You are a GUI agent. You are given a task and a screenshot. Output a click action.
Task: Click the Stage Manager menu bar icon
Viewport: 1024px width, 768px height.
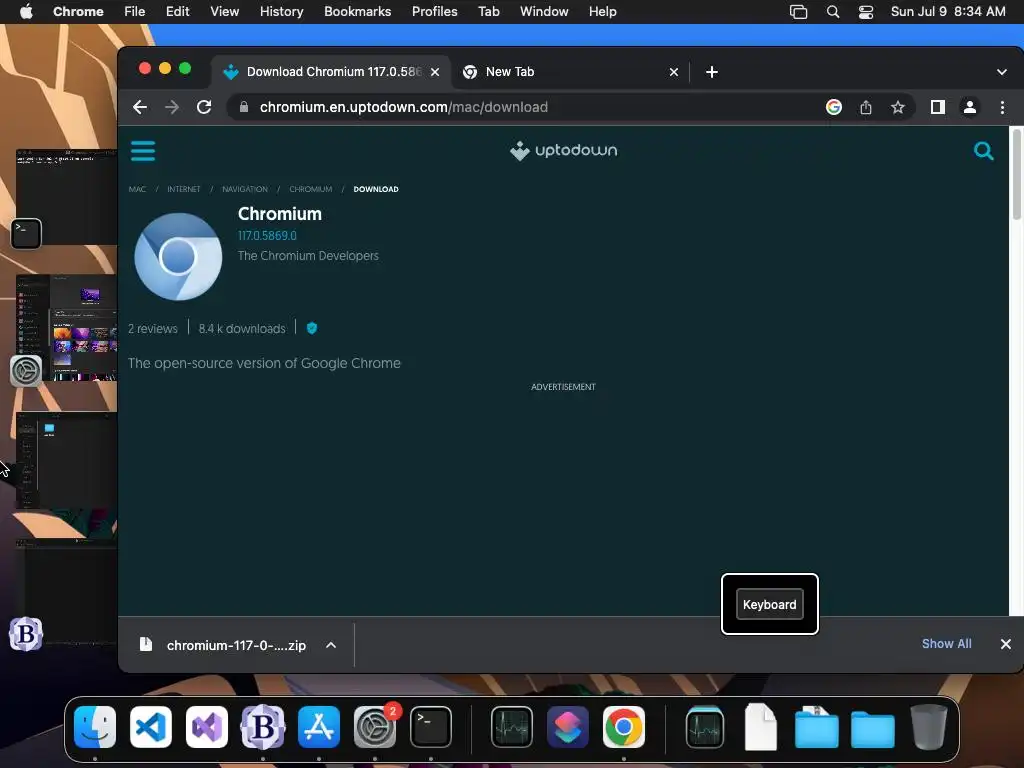point(798,12)
